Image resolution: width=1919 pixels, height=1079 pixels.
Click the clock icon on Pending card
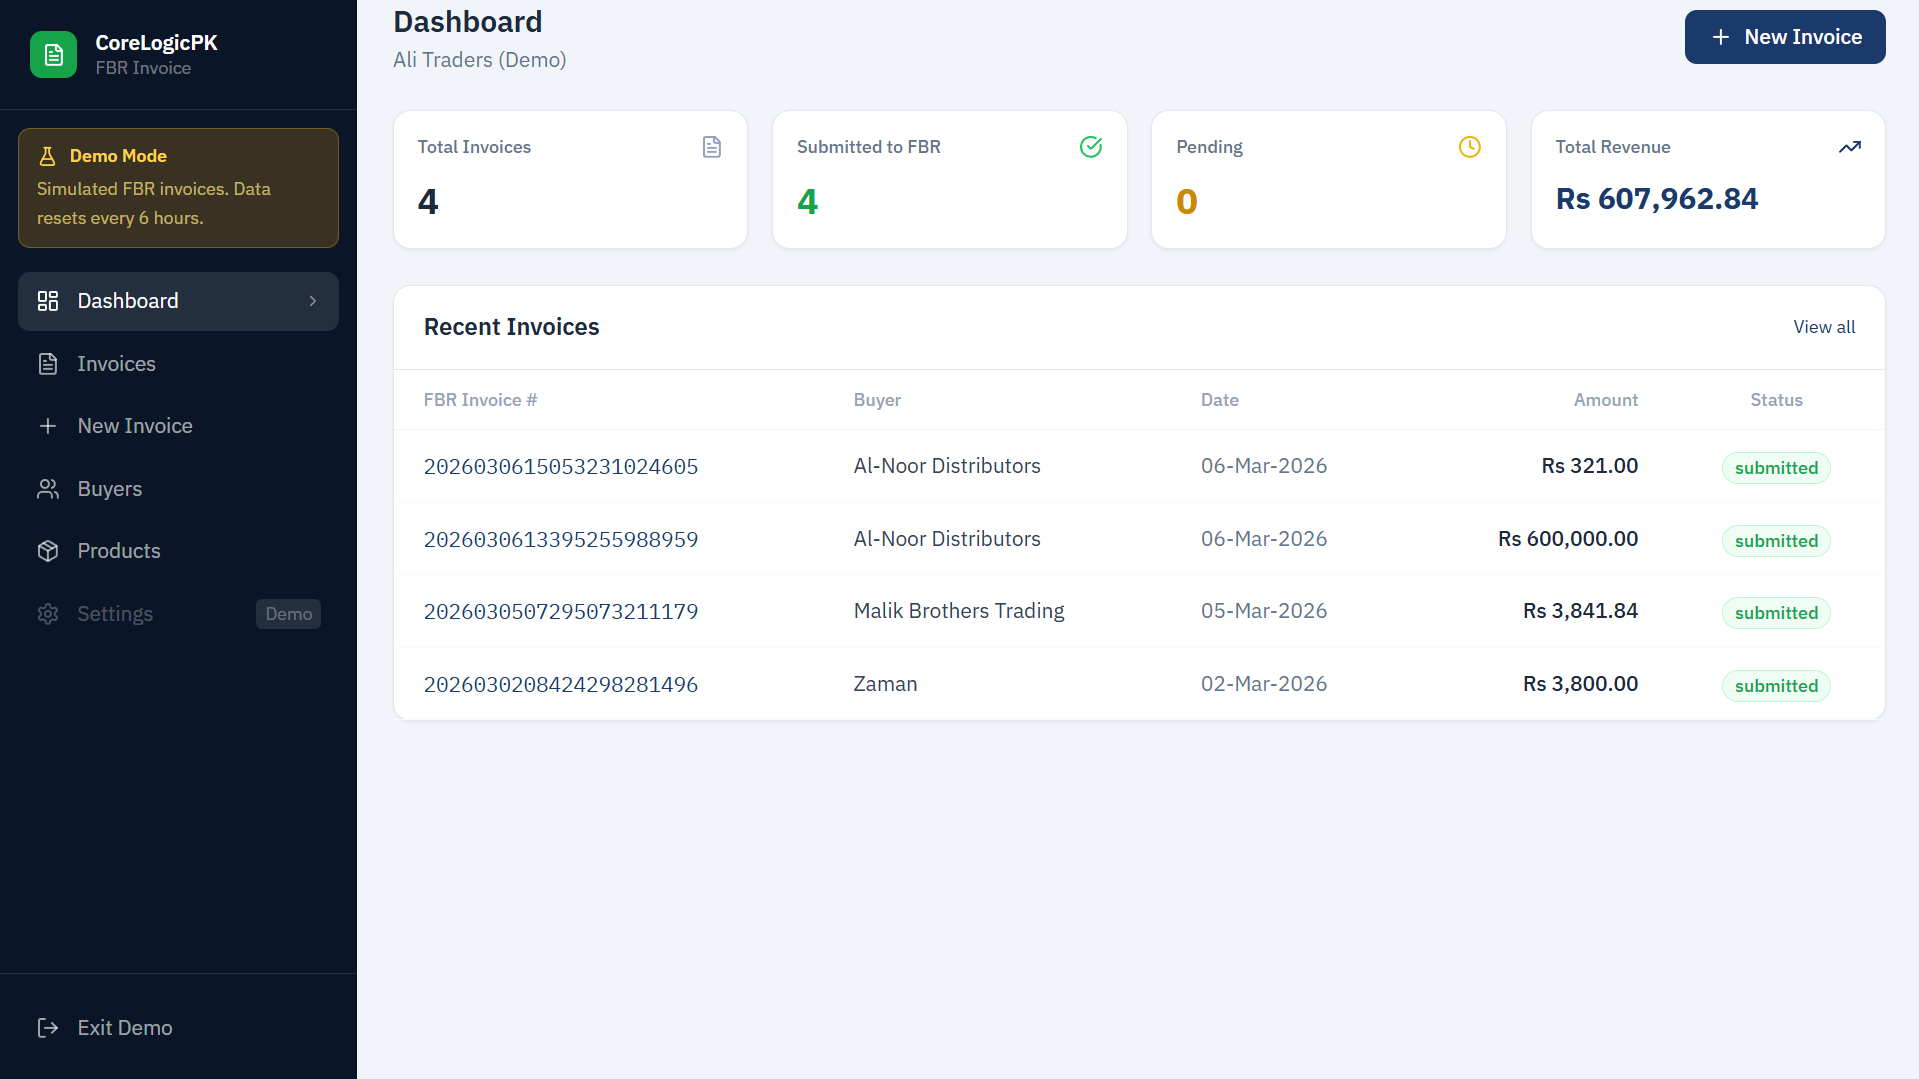[x=1470, y=146]
